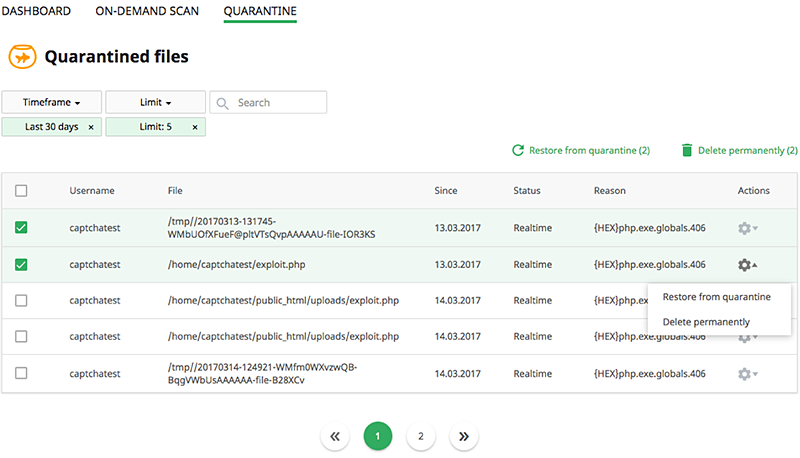800x458 pixels.
Task: Switch to the On-Demand Scan tab
Action: (147, 11)
